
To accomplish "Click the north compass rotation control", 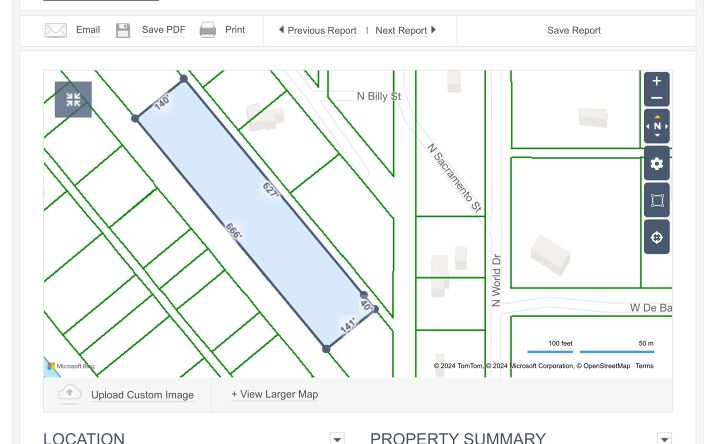I will 657,126.
